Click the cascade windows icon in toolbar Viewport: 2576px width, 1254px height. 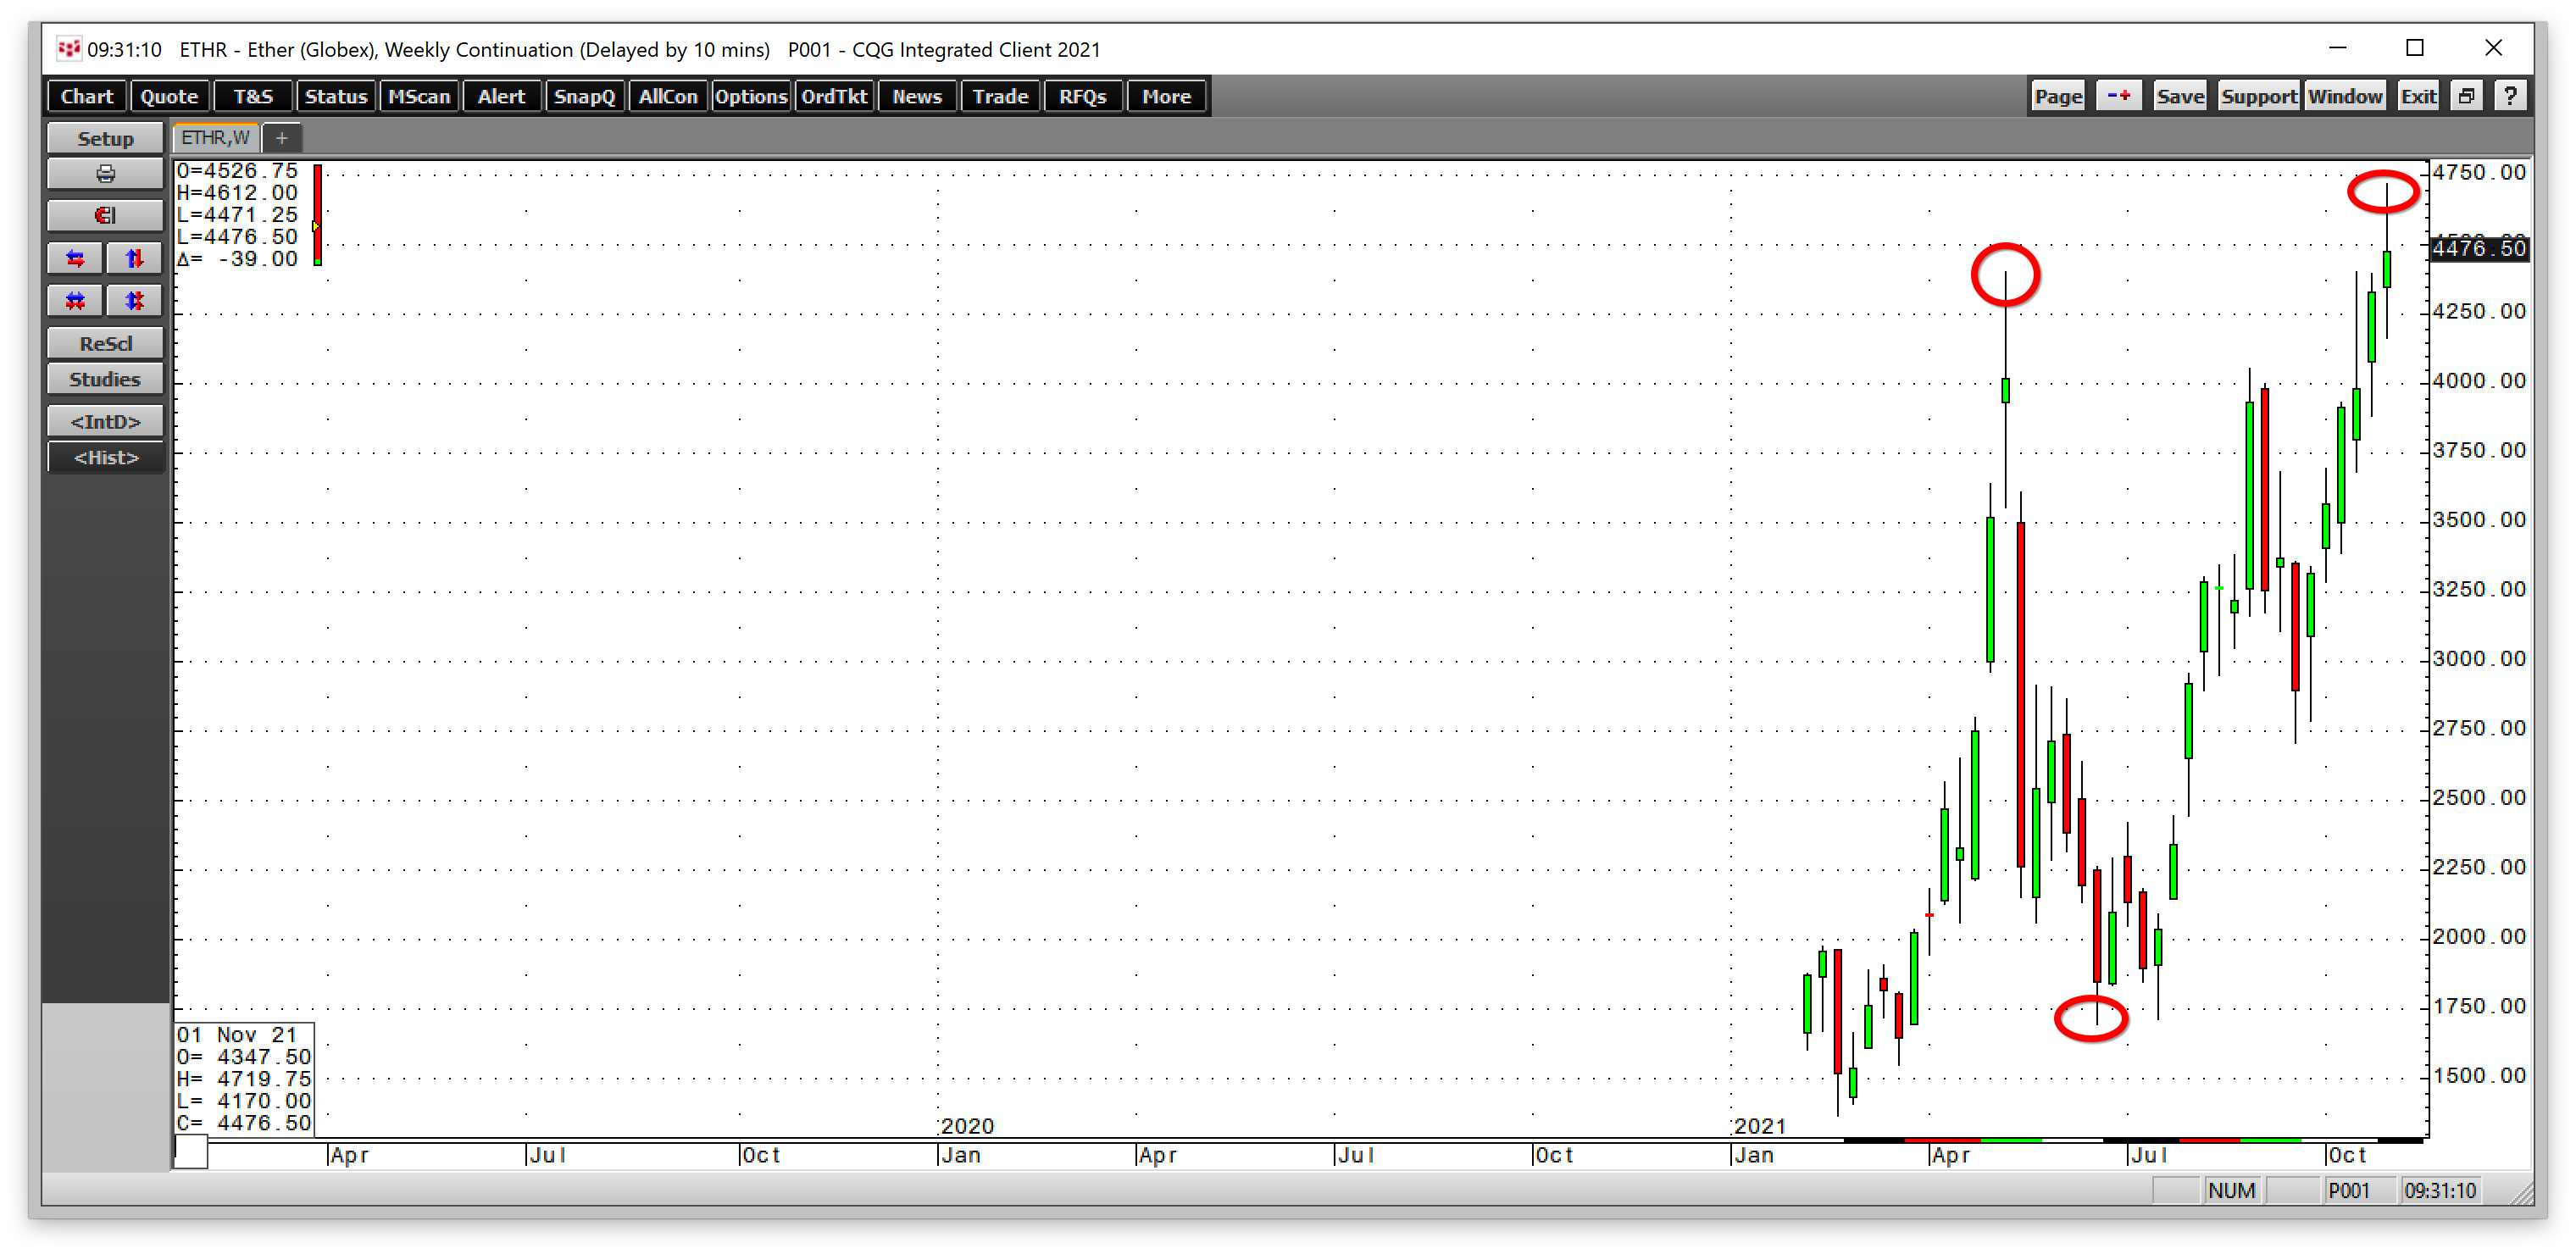pyautogui.click(x=2466, y=96)
